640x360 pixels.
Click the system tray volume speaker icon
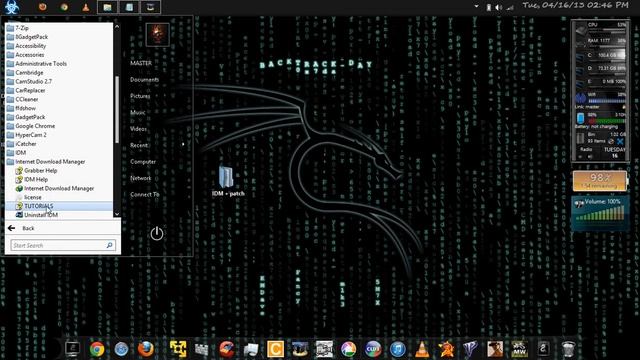pyautogui.click(x=499, y=7)
